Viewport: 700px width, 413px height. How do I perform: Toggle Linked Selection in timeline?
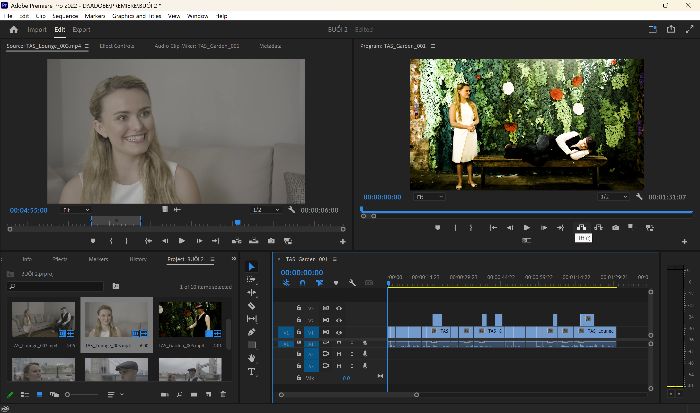tap(319, 283)
